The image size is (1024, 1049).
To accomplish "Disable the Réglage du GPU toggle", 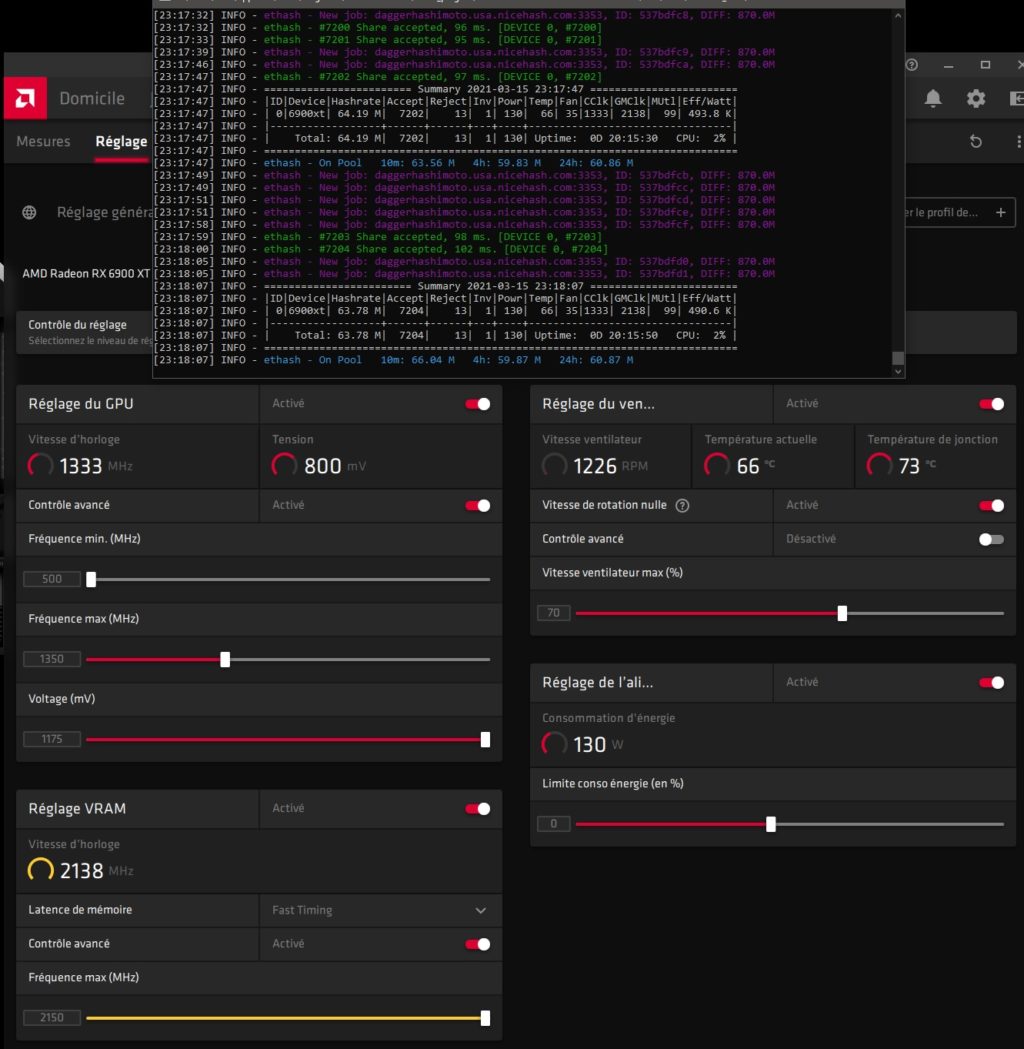I will tap(477, 404).
